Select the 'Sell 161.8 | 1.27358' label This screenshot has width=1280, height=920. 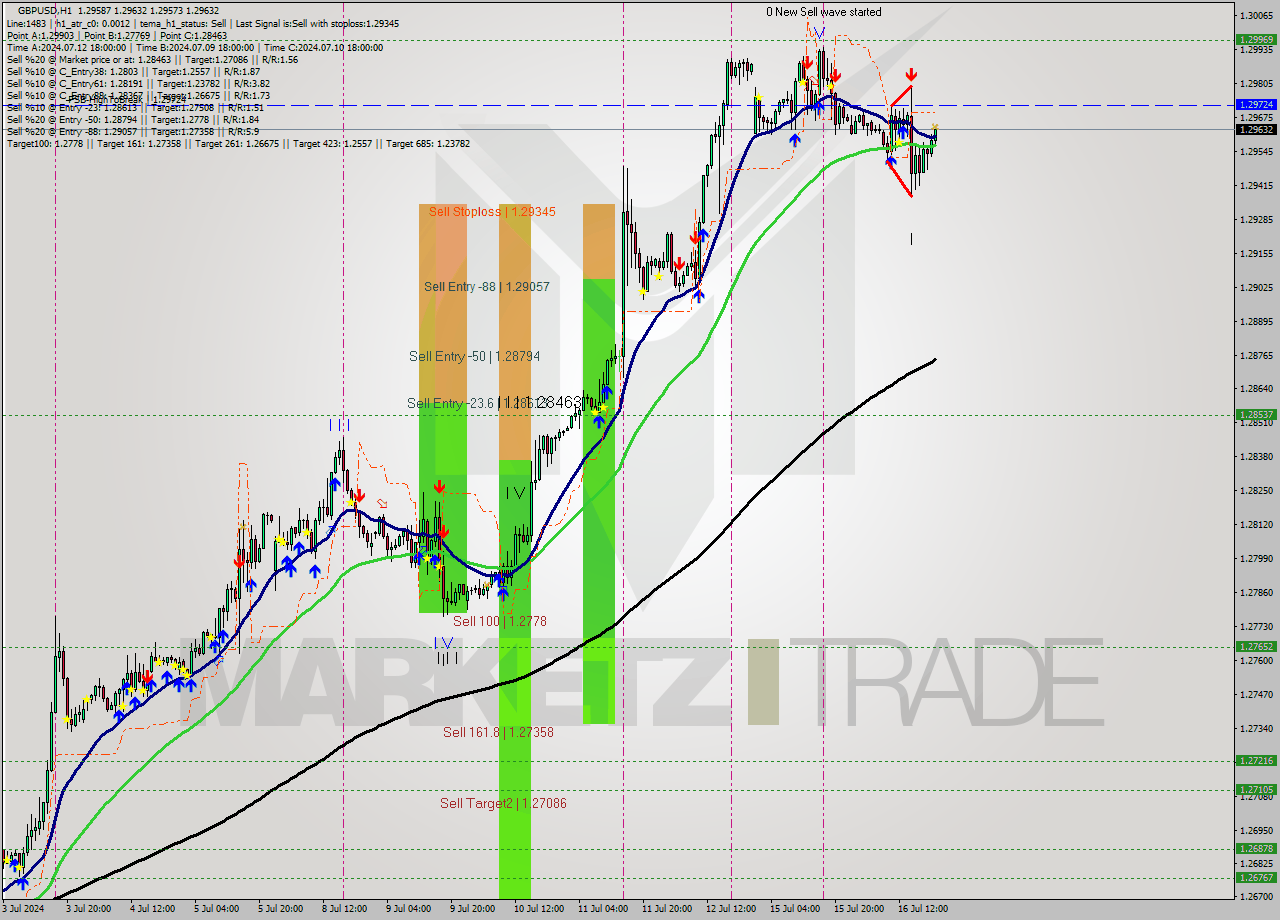(498, 733)
